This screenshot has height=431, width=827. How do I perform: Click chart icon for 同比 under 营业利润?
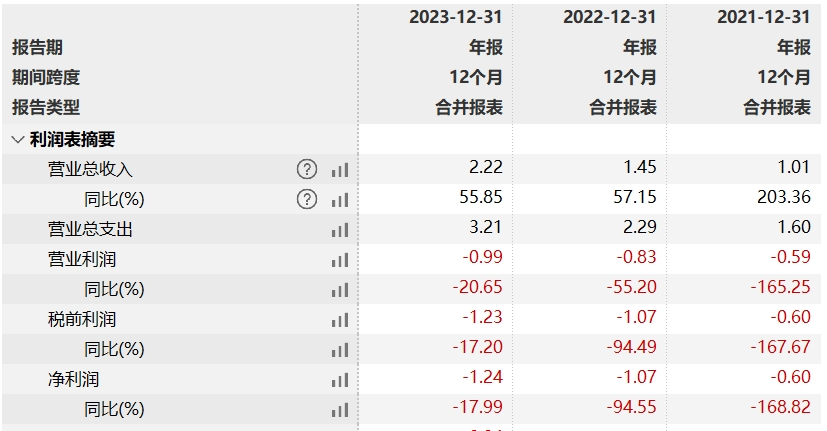click(340, 290)
